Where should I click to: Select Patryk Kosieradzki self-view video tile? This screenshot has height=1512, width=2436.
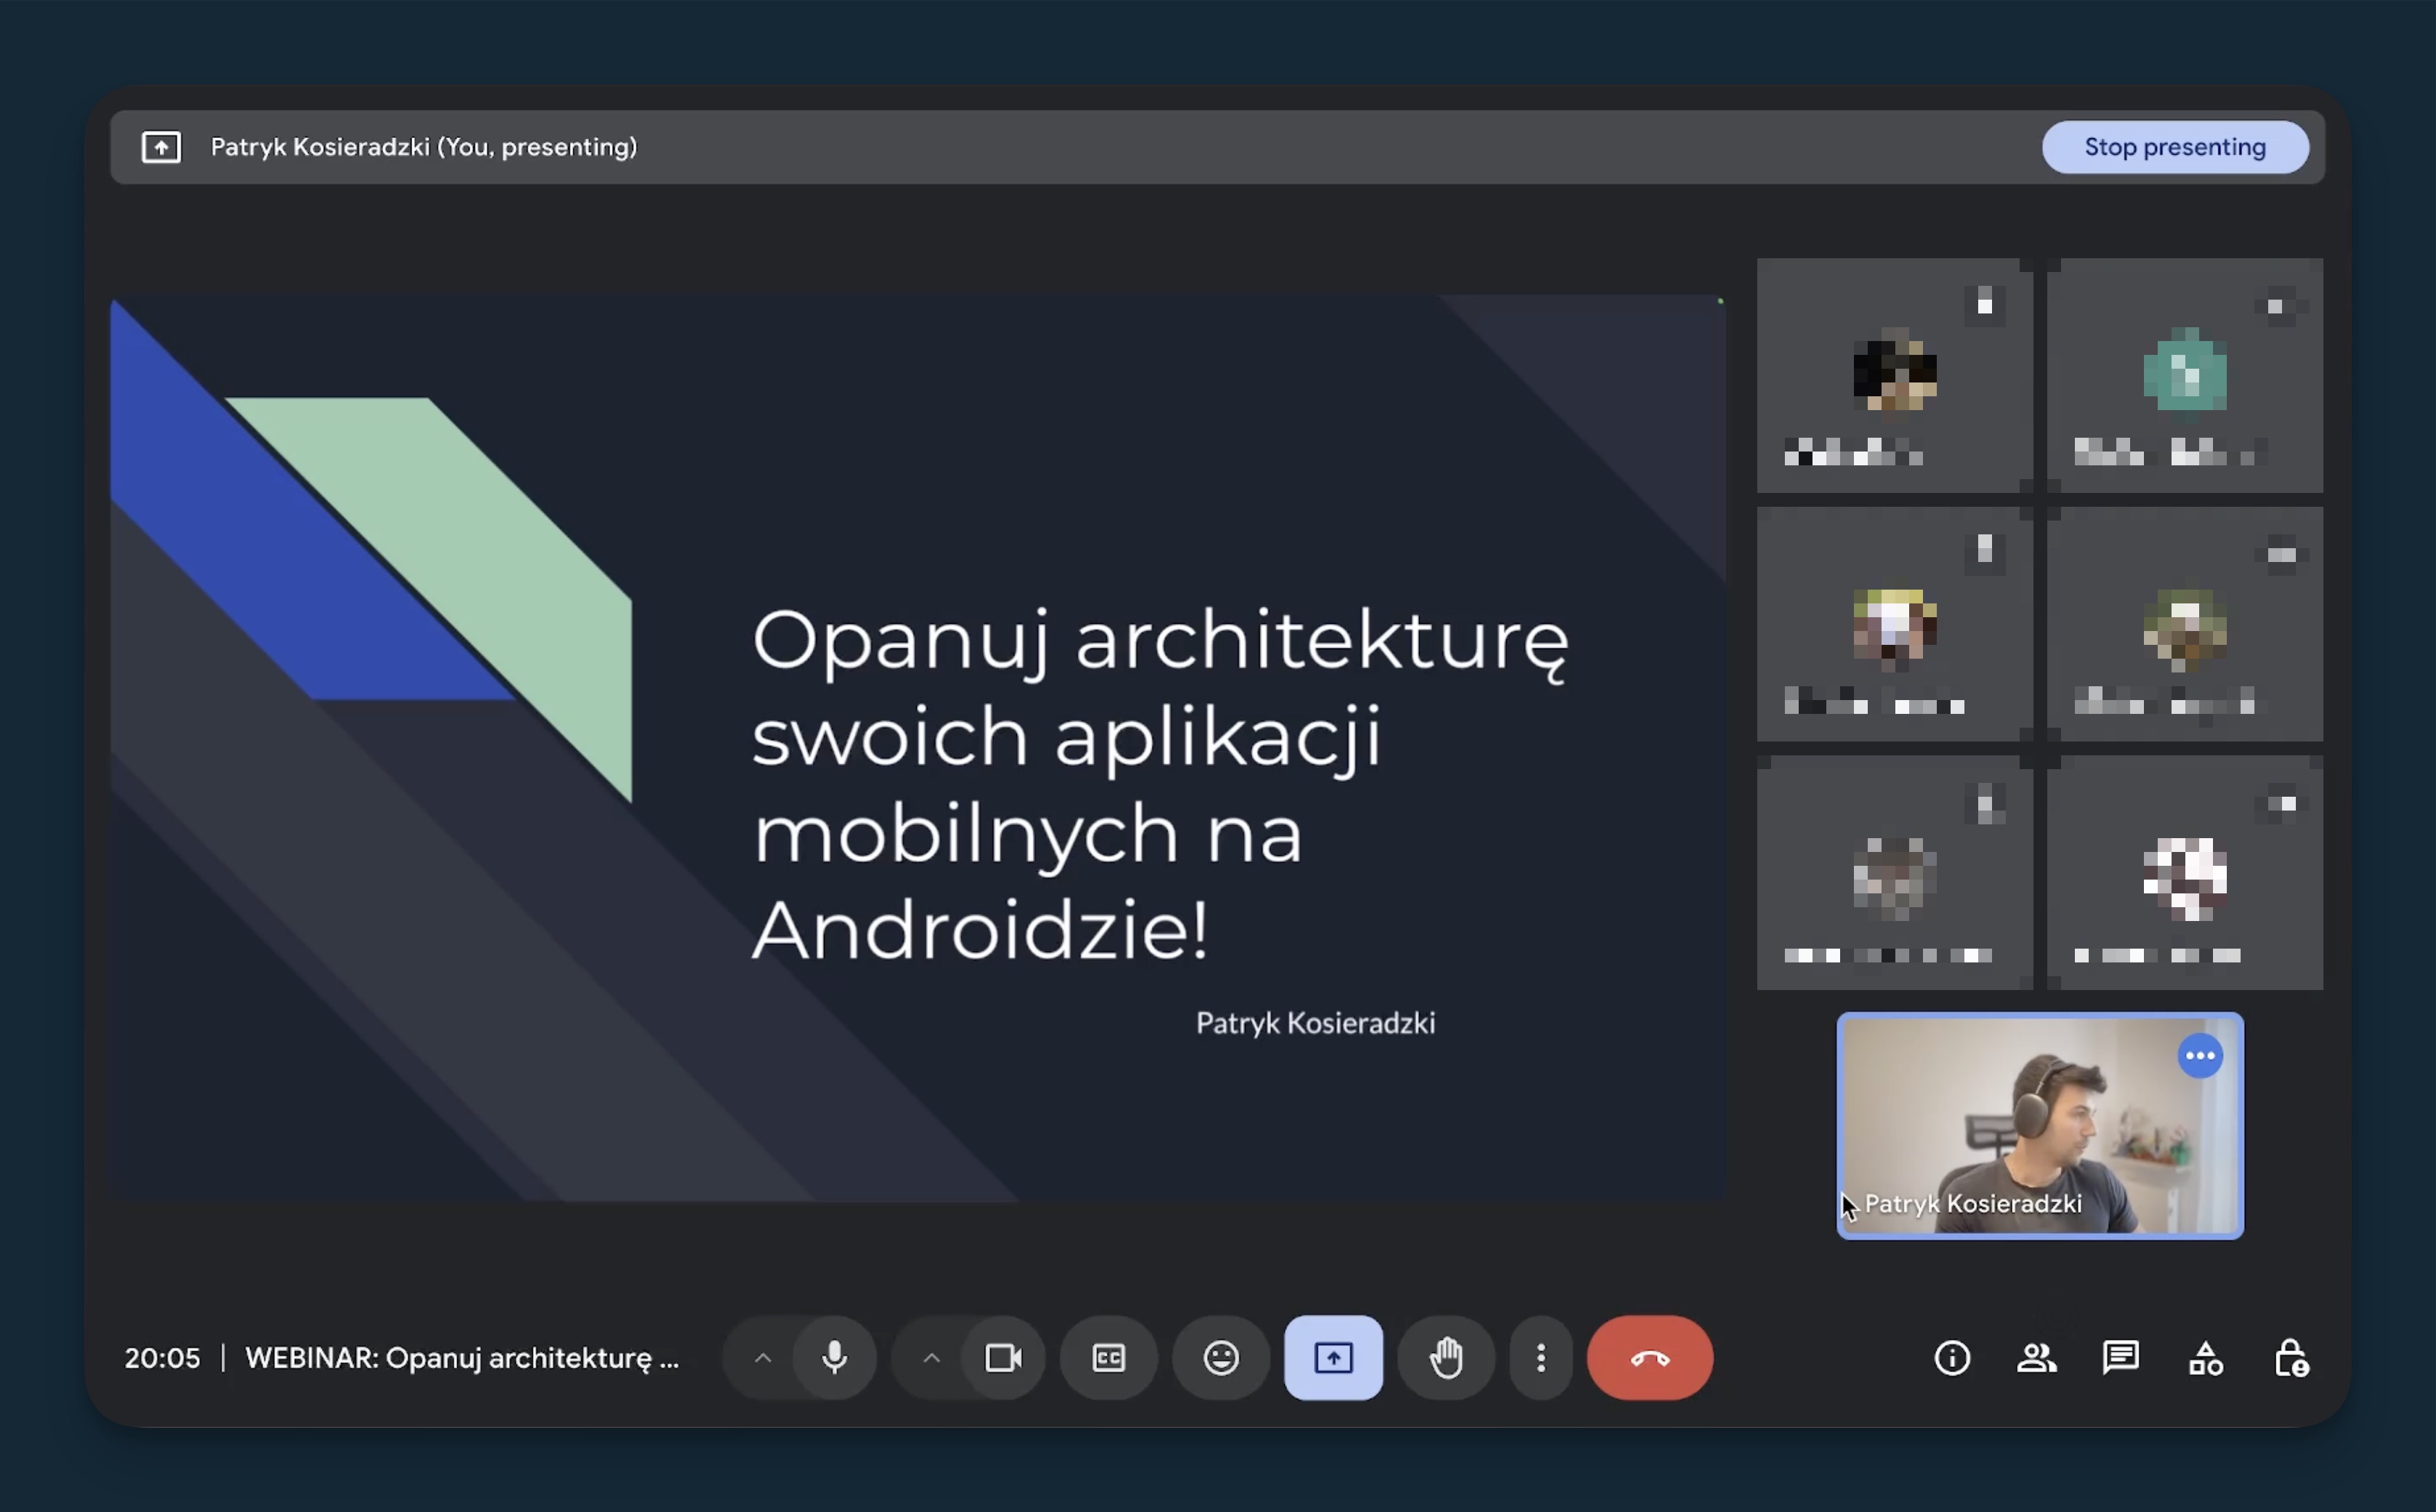click(x=2040, y=1126)
